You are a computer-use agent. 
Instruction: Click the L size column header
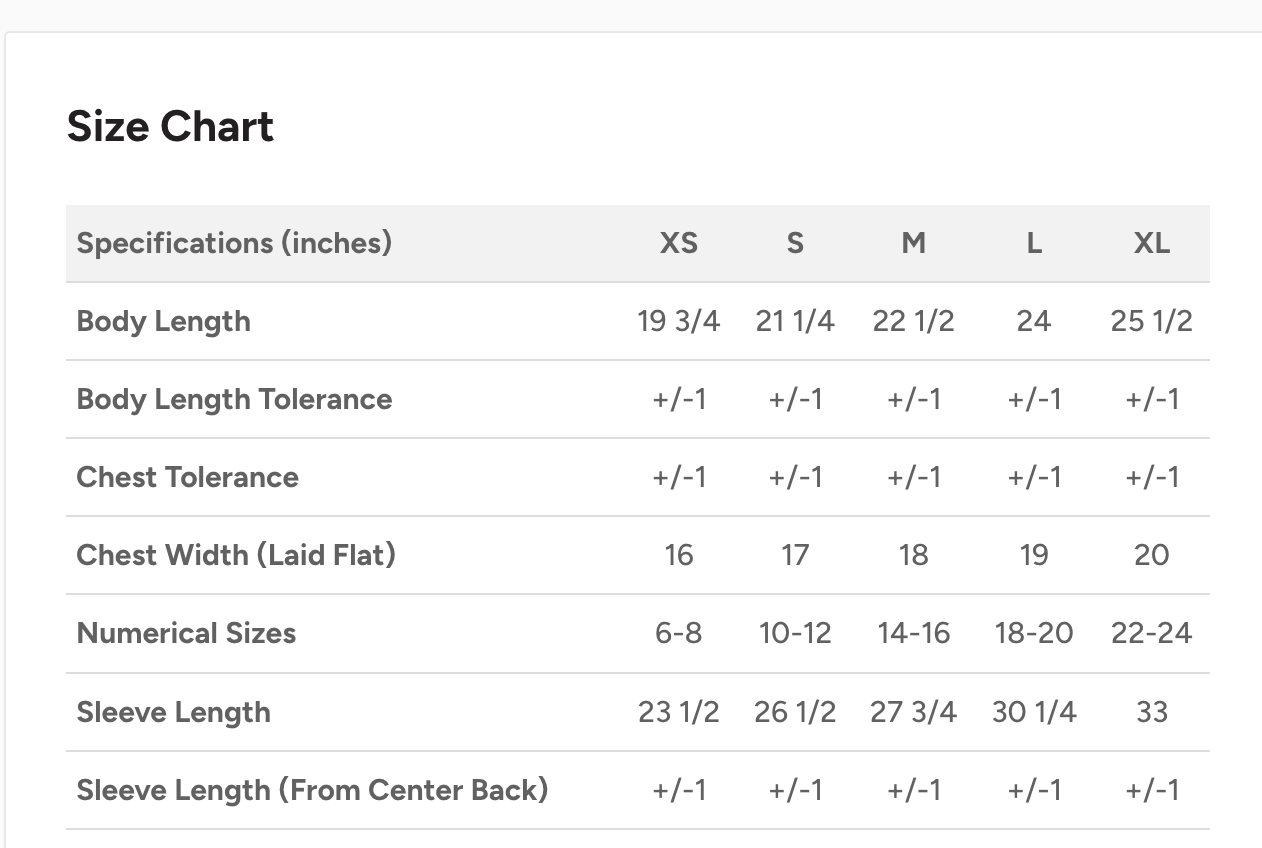(x=1033, y=243)
